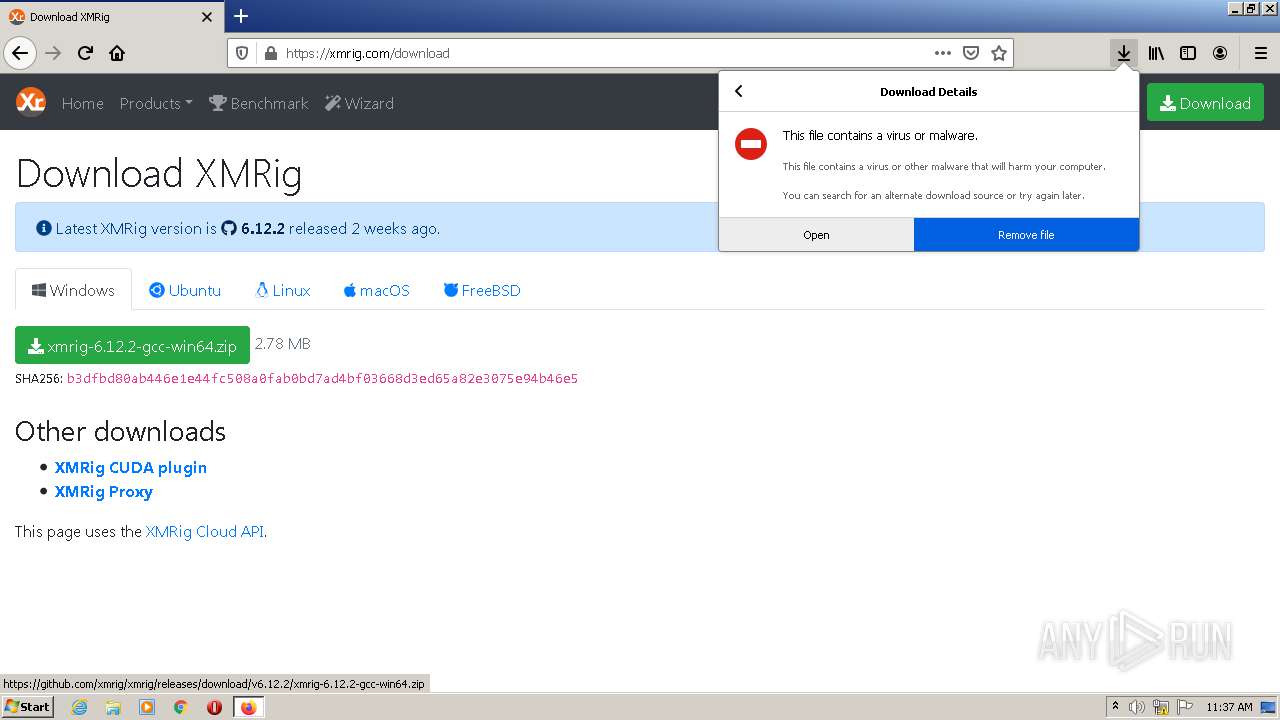Open page actions three-dot menu

(x=942, y=53)
